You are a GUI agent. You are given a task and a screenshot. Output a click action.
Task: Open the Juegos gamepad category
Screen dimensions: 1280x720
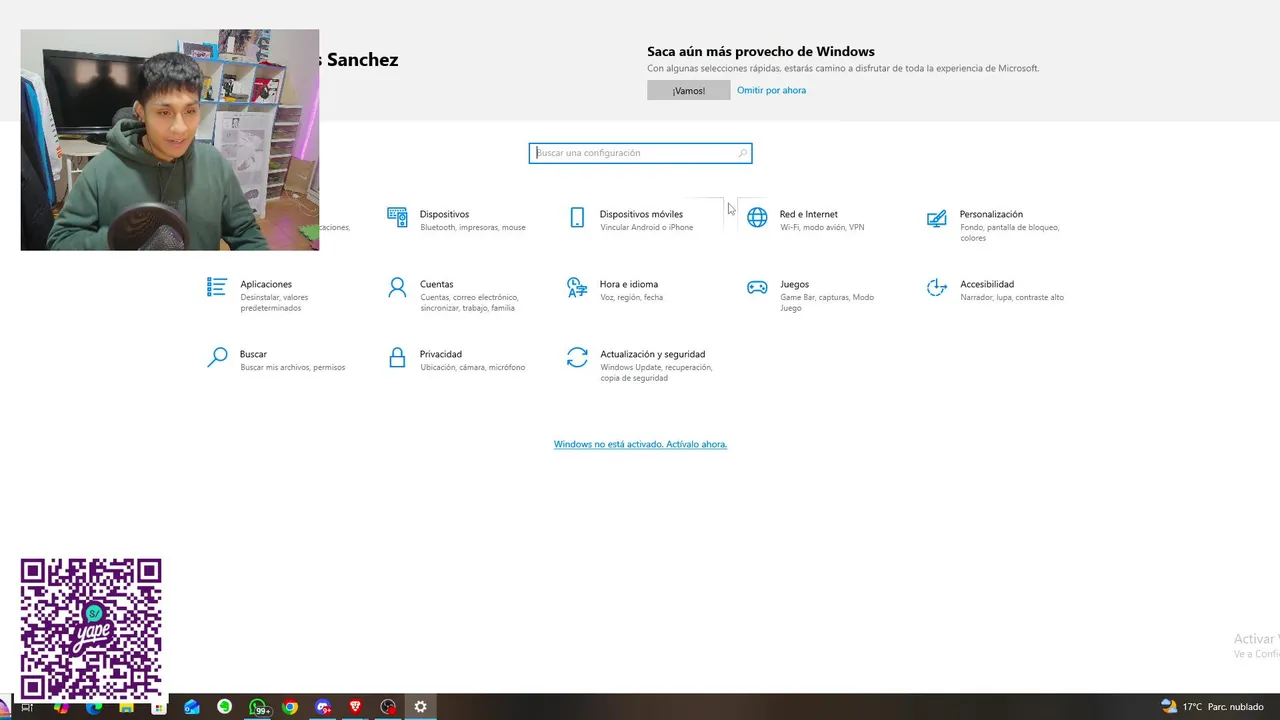(812, 295)
